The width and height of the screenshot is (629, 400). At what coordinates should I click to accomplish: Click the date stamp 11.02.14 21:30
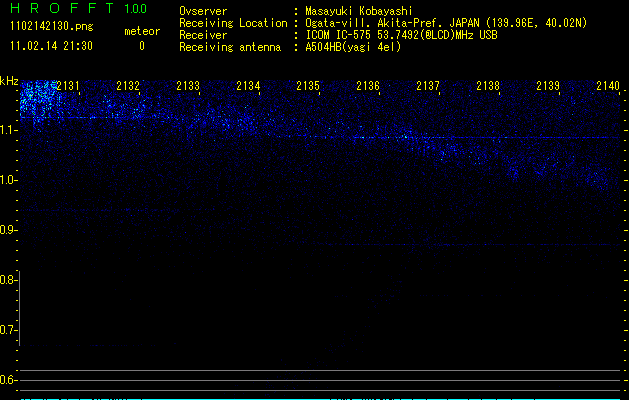click(x=51, y=46)
